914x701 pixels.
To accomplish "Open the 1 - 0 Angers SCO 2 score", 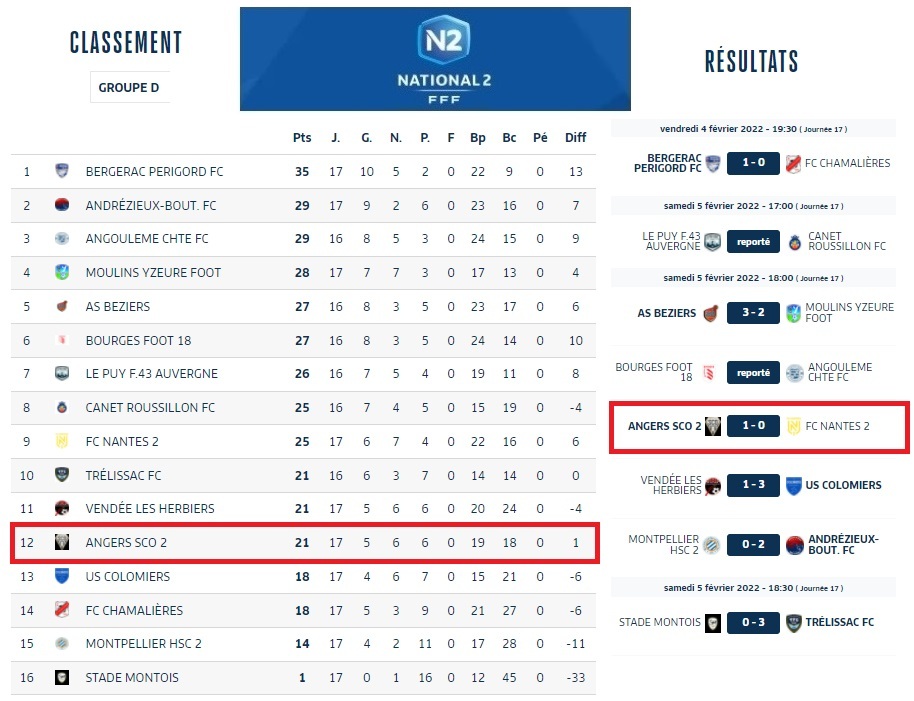I will pos(753,426).
